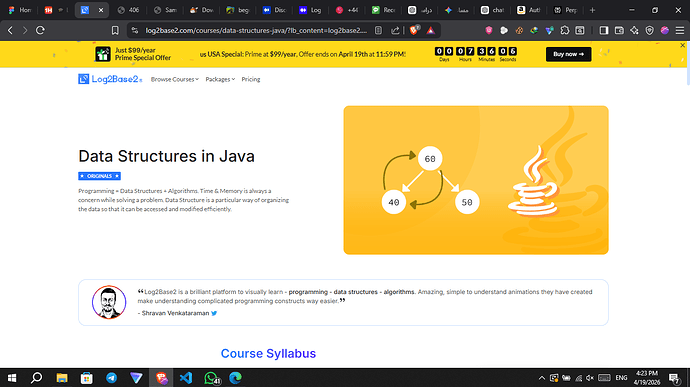690x387 pixels.
Task: Click the data structures Java course image
Action: coord(476,180)
